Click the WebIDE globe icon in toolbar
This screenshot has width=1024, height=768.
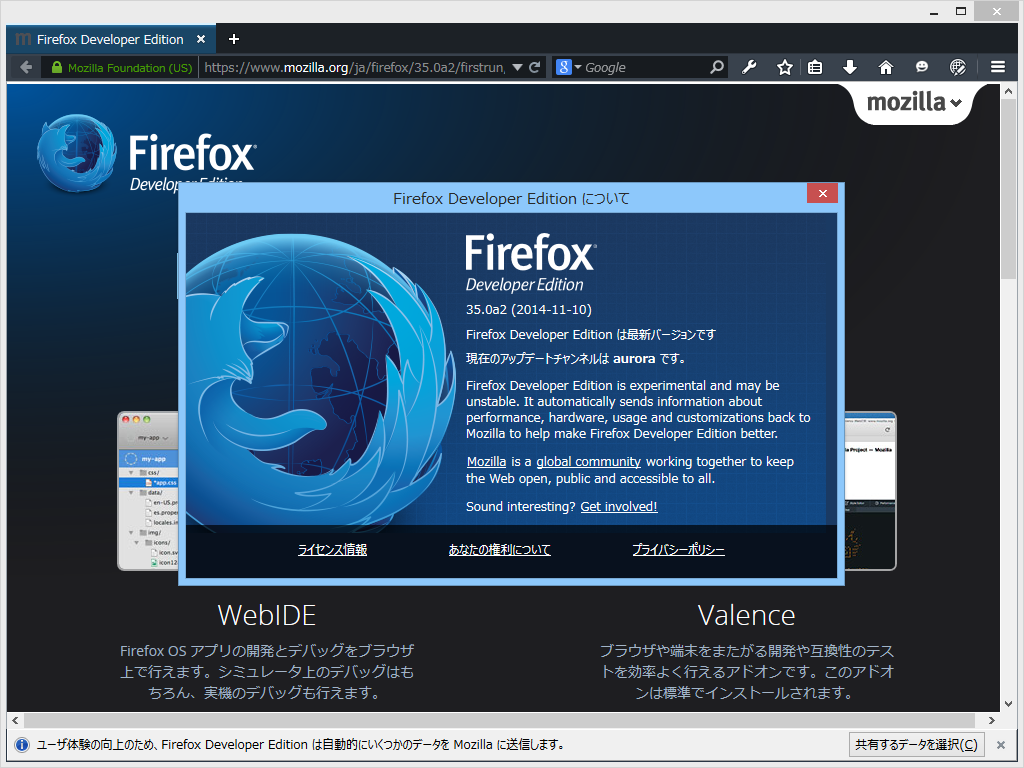tap(957, 66)
